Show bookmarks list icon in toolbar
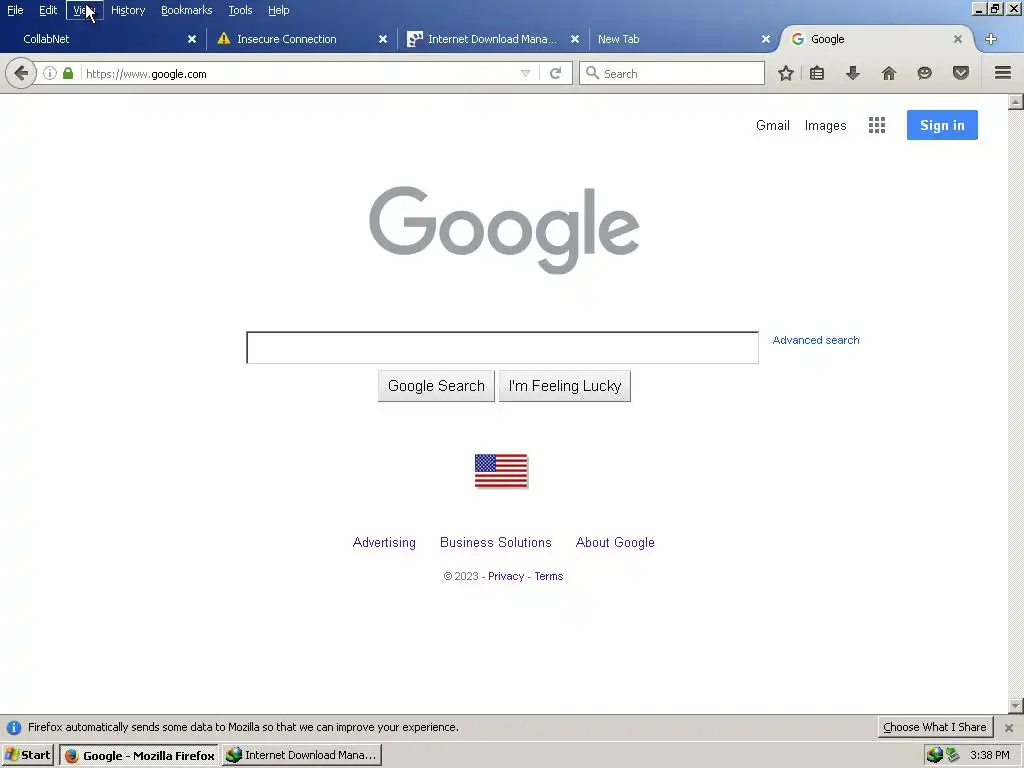Viewport: 1024px width, 768px height. (x=817, y=73)
